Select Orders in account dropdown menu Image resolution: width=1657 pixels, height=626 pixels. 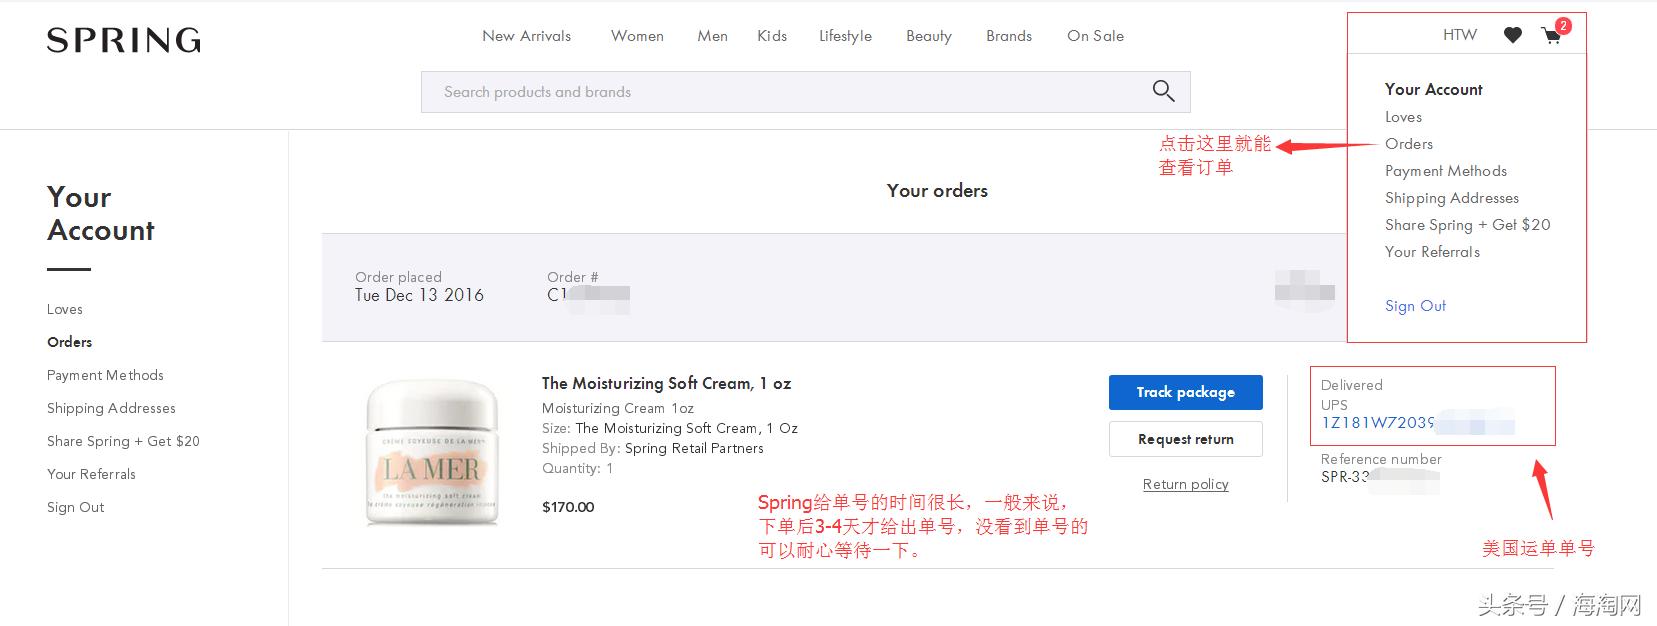1408,144
